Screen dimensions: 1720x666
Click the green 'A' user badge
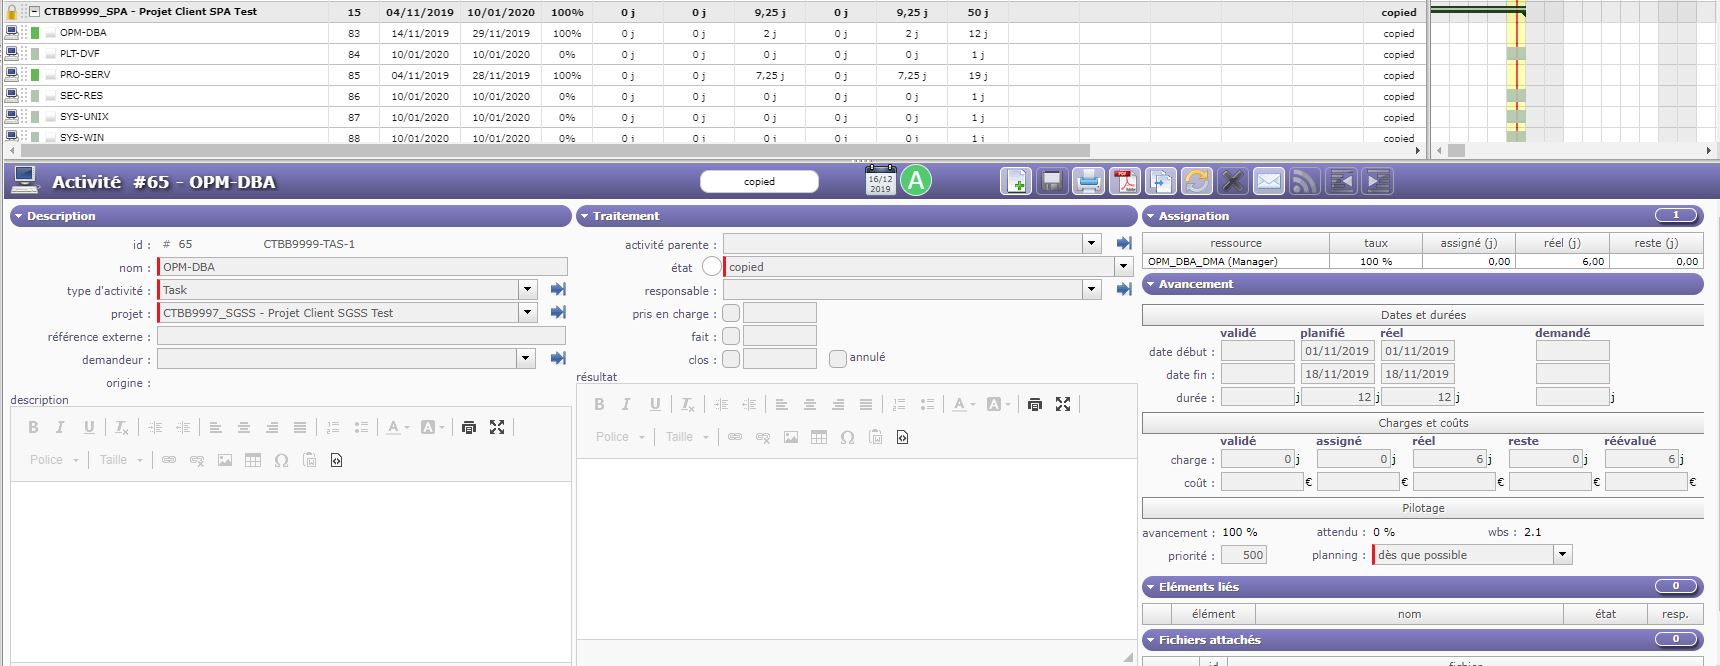coord(915,181)
